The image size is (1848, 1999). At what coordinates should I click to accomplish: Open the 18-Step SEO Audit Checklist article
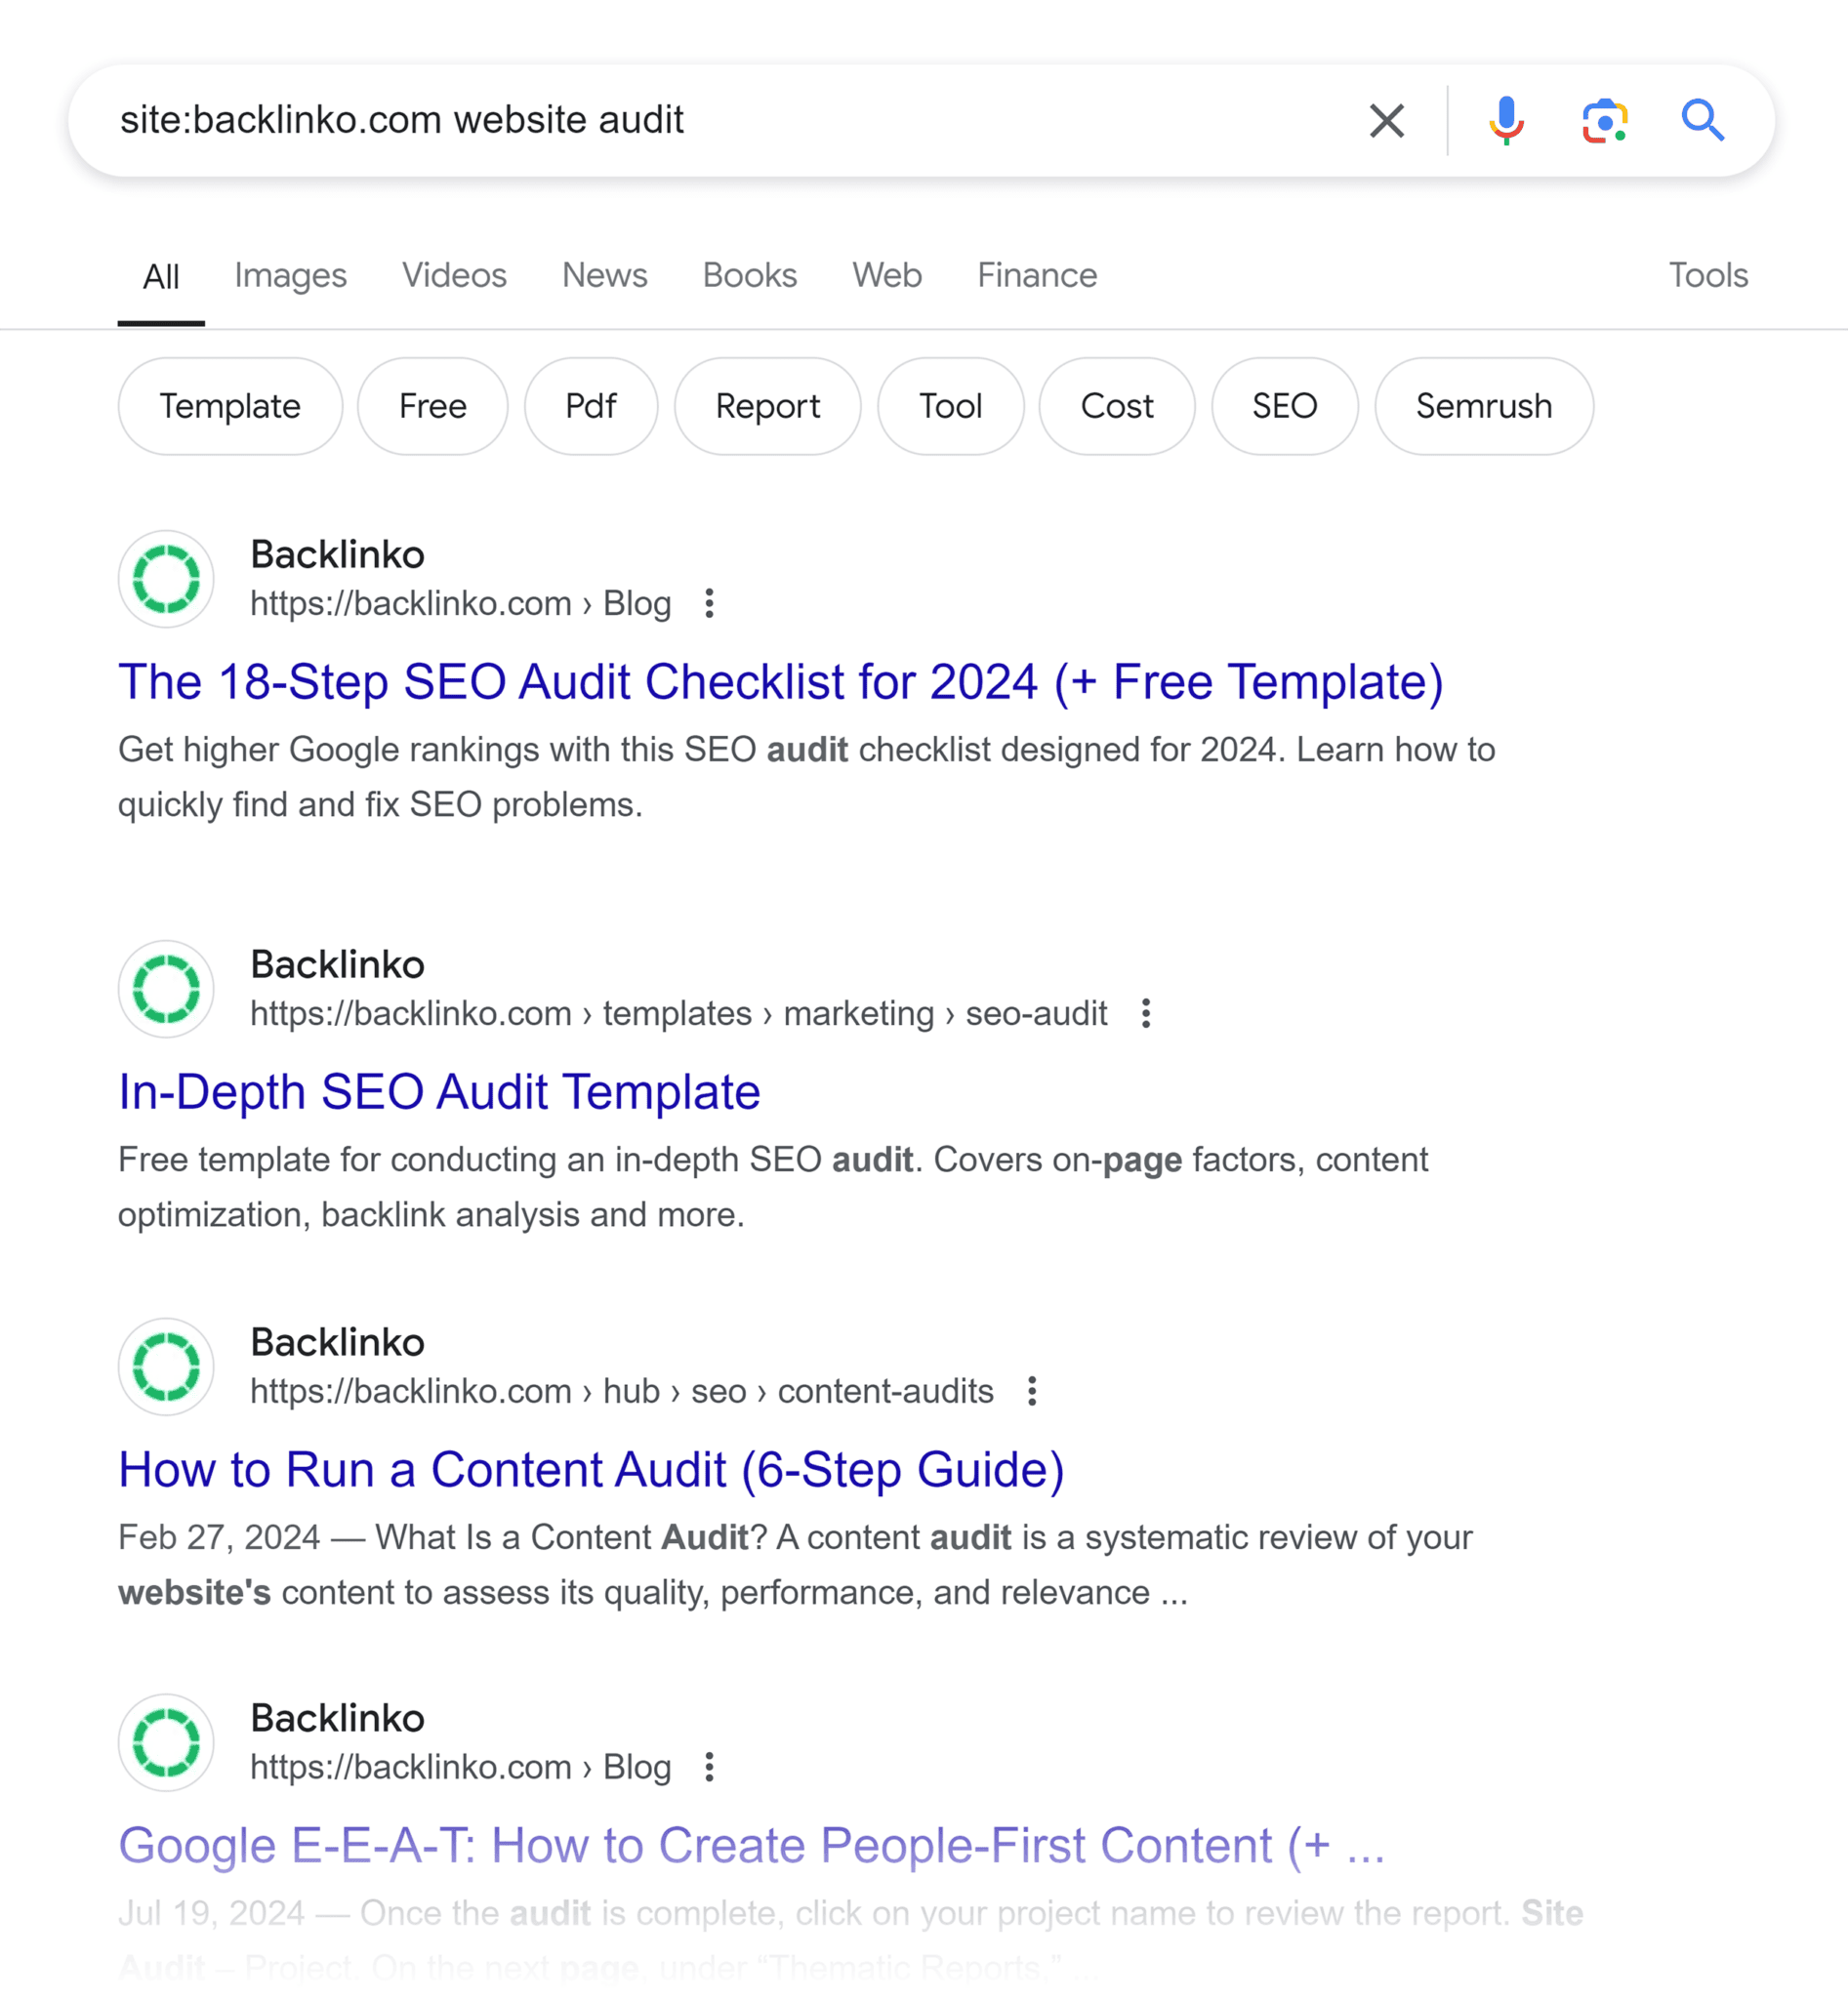(780, 682)
